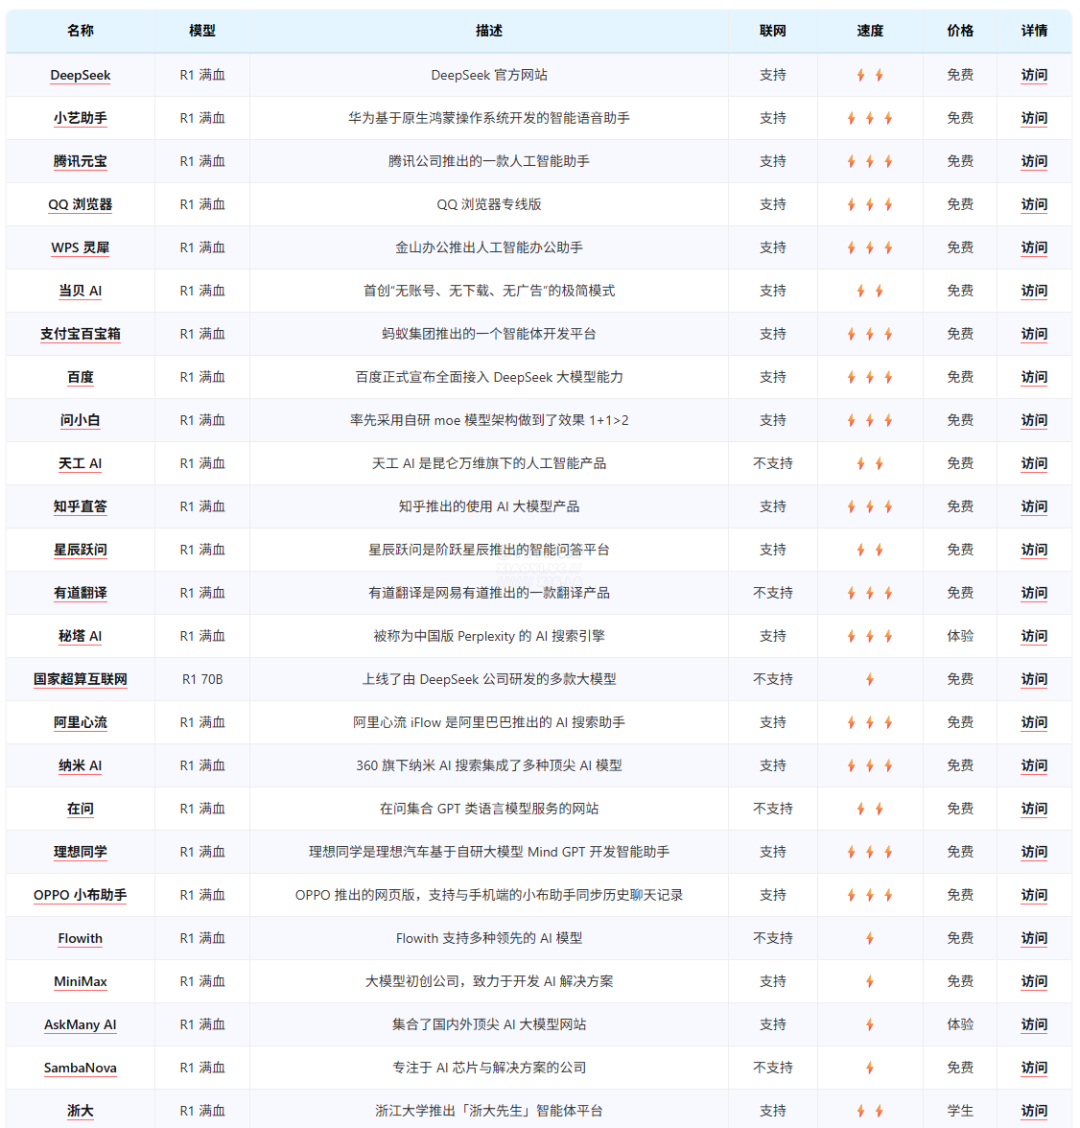1080x1128 pixels.
Task: Open the 秘塔 AI name link
Action: [x=80, y=636]
